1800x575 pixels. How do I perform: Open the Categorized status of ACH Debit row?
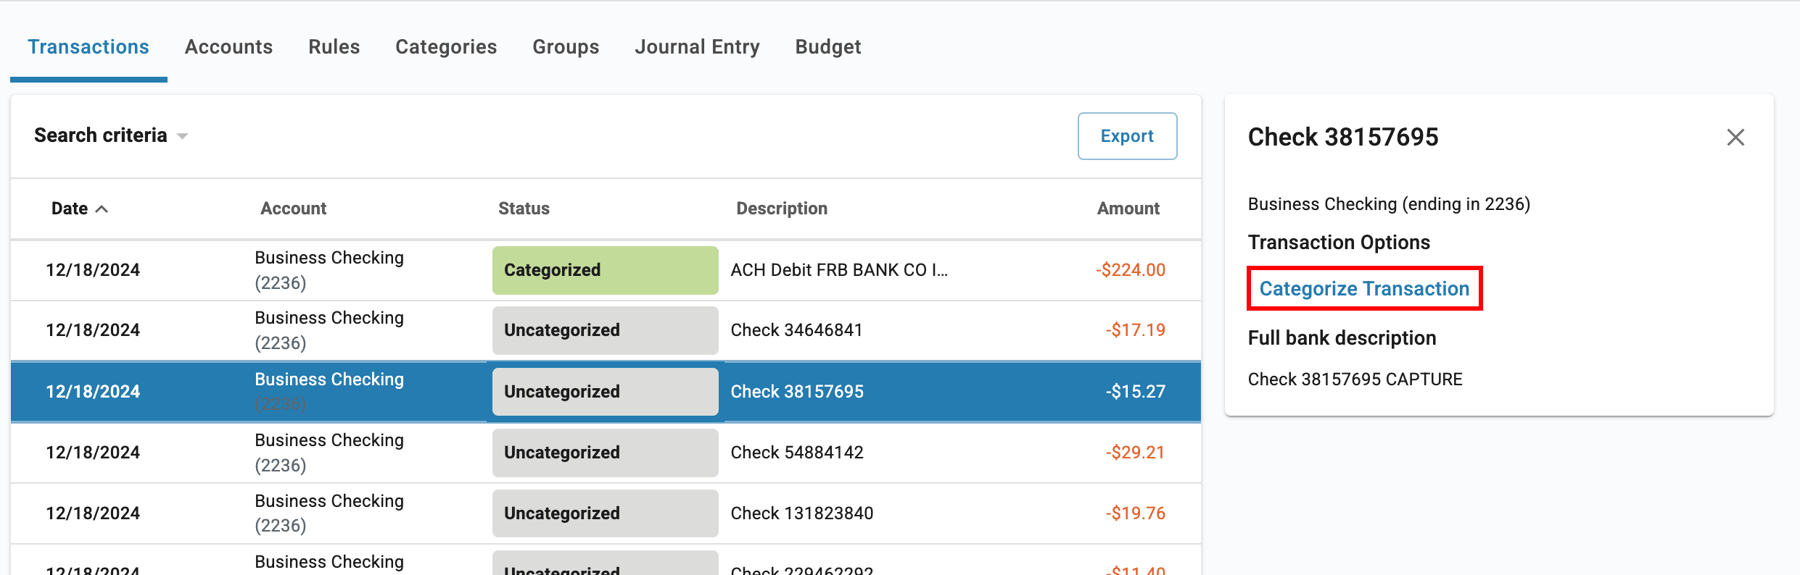click(604, 270)
